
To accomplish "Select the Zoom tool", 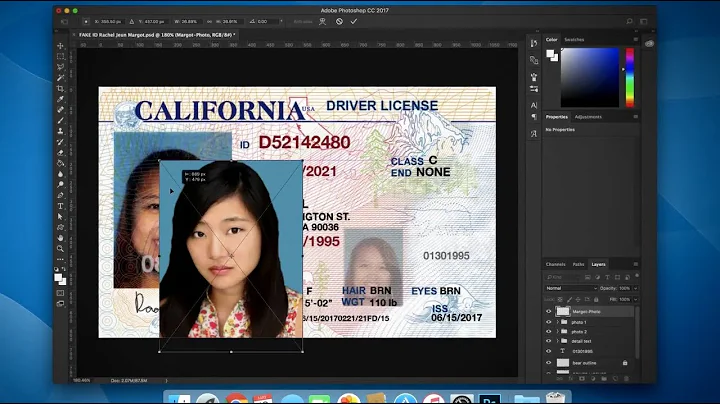I will (x=60, y=248).
